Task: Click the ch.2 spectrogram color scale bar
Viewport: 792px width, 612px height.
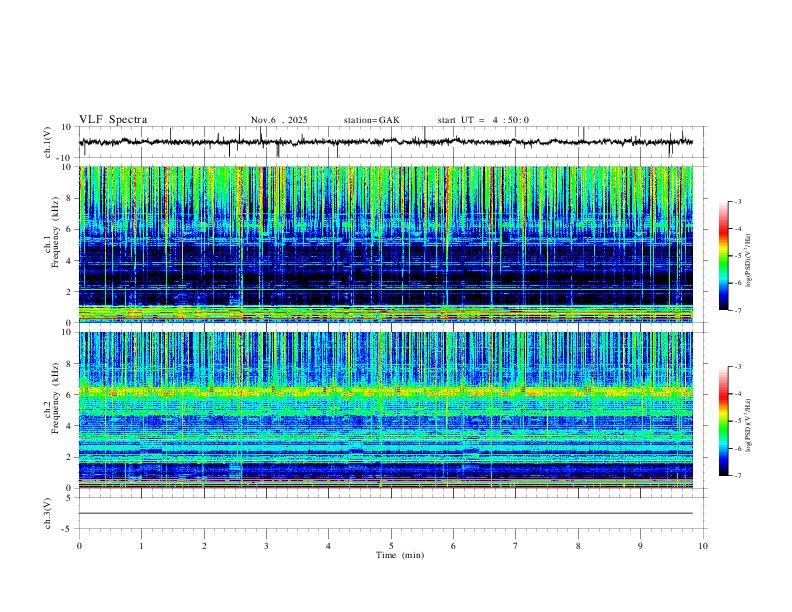Action: coord(723,421)
